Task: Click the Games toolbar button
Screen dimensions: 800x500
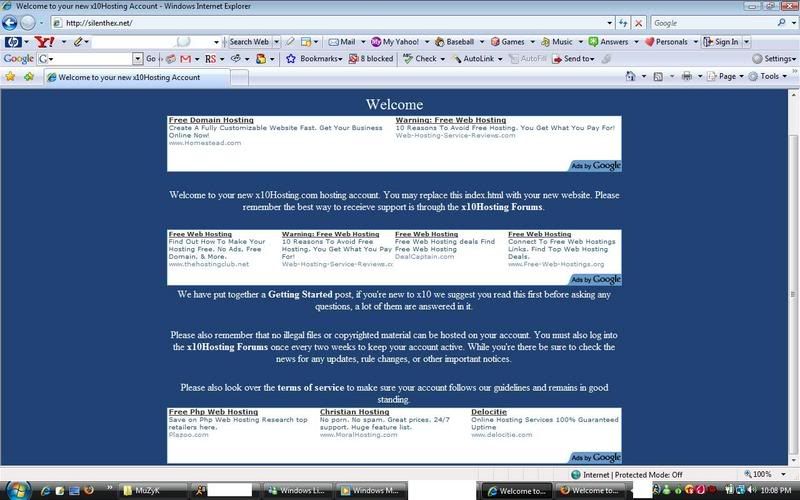Action: (x=508, y=42)
